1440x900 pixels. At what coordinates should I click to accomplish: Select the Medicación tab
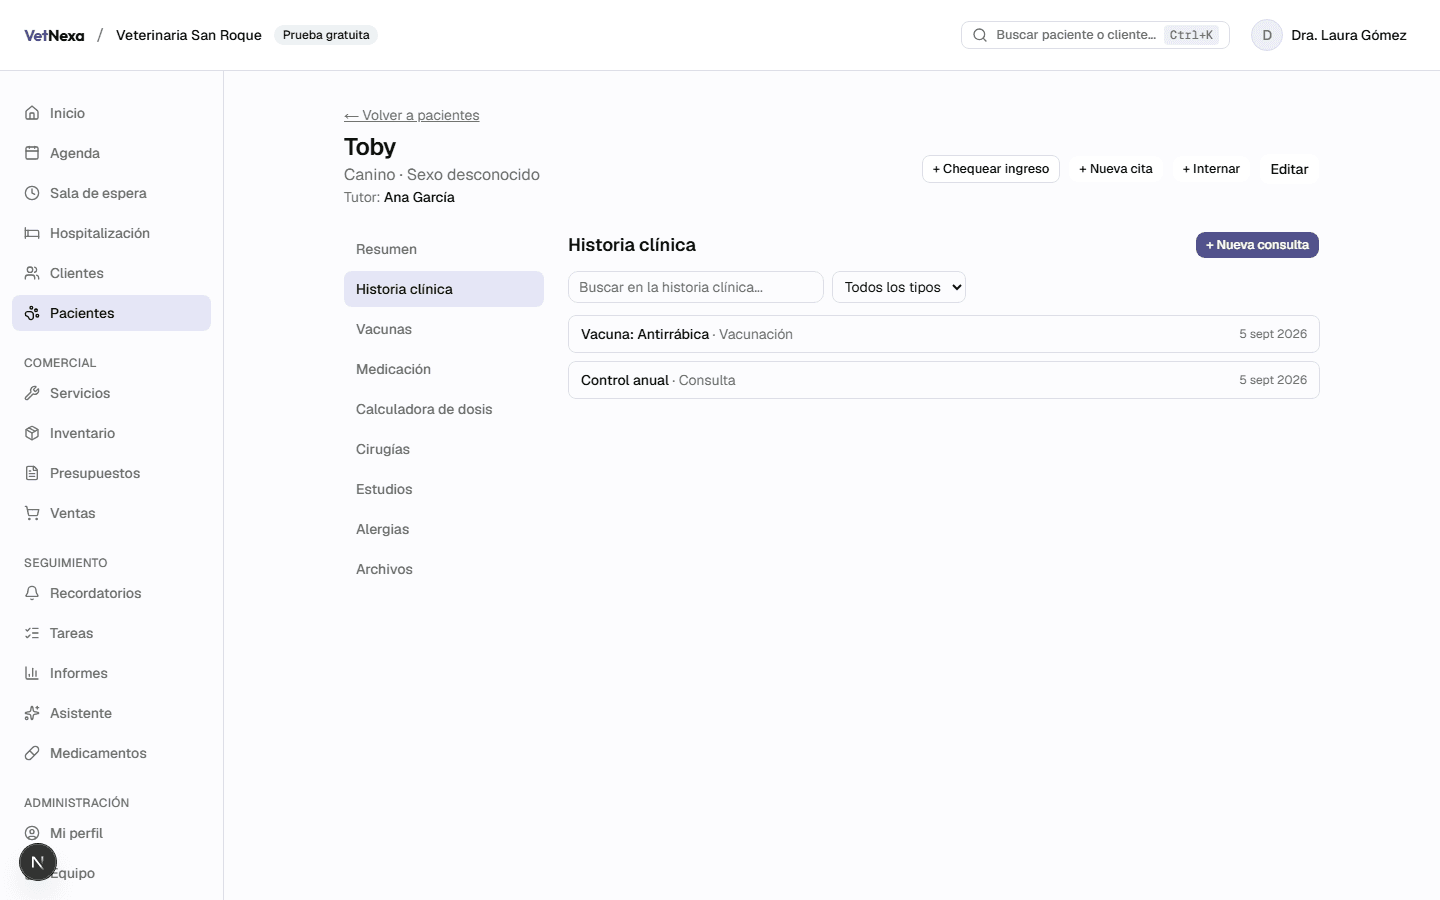[444, 369]
